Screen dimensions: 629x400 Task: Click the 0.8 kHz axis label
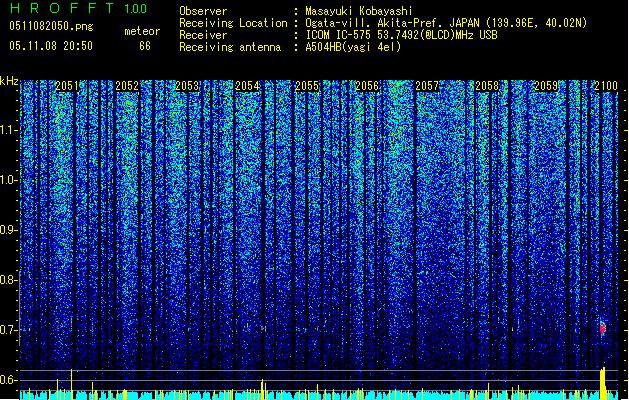(8, 280)
